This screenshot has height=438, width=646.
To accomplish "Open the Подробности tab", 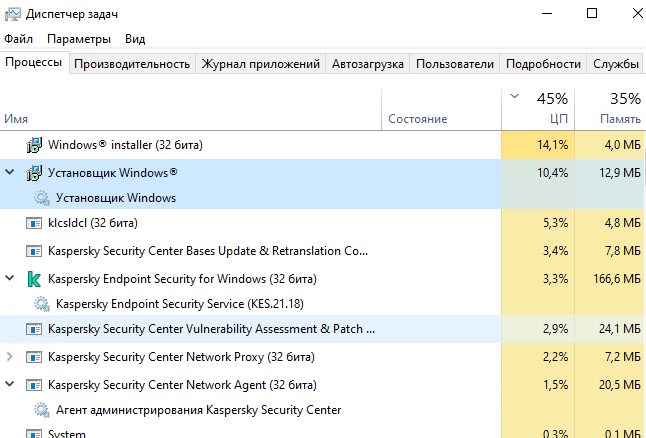I will (543, 64).
